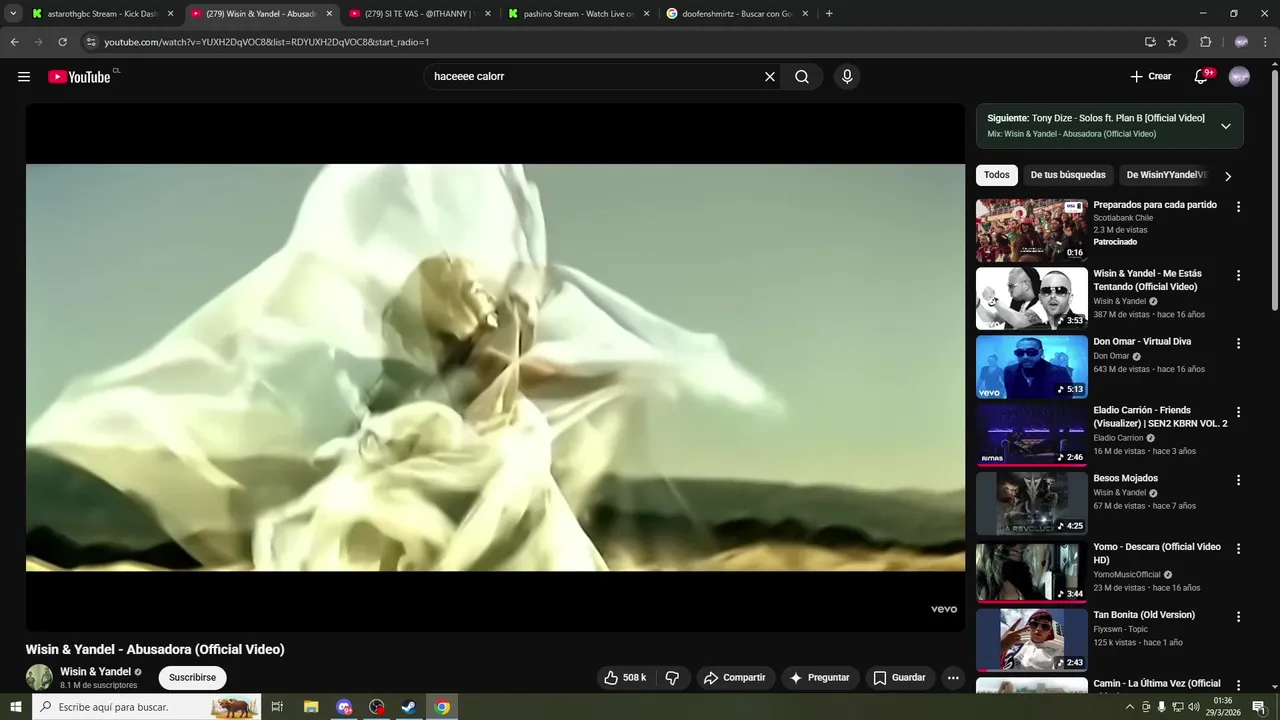Viewport: 1280px width, 720px height.
Task: Open options for the Scotiabank sponsored ad
Action: (1238, 207)
